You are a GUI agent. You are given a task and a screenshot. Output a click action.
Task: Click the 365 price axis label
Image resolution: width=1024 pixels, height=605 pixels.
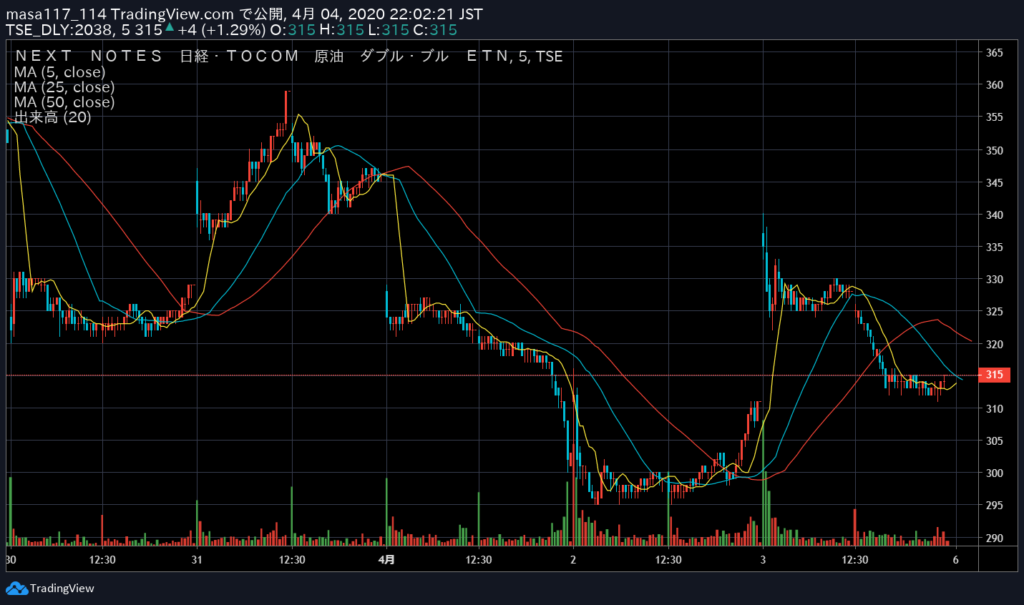point(994,53)
